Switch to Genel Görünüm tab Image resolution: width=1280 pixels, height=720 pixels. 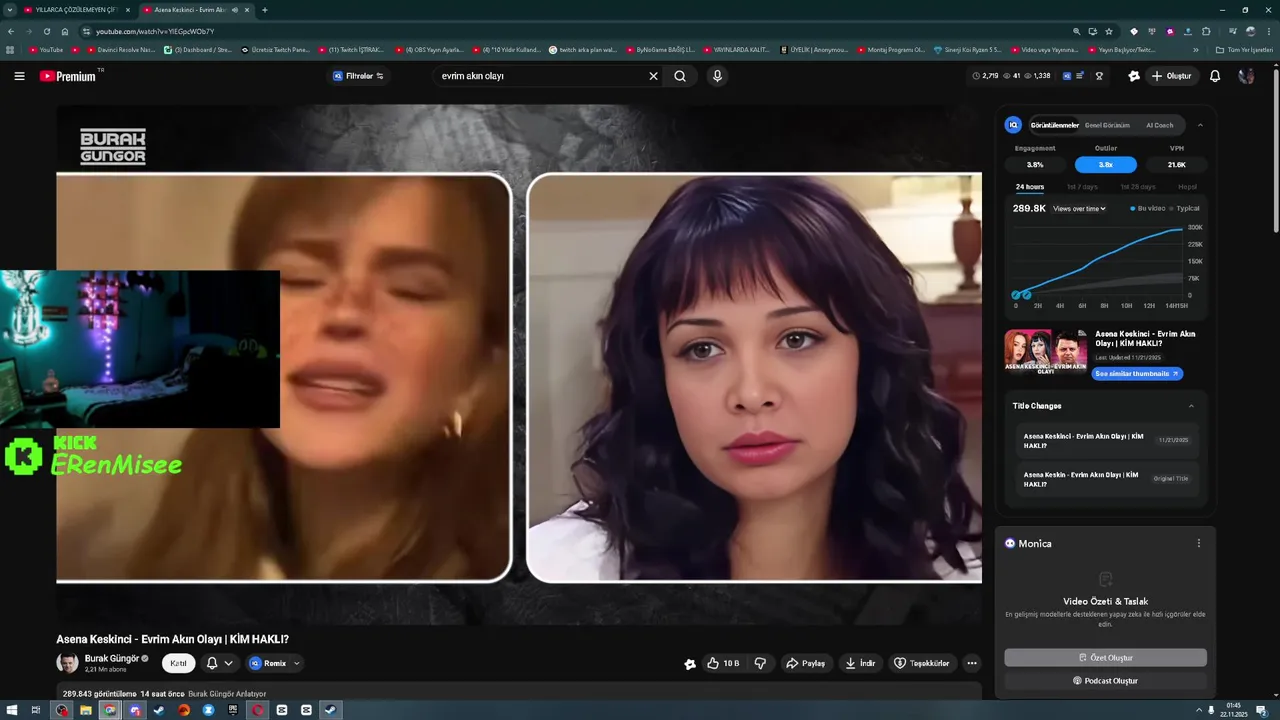[x=1107, y=125]
